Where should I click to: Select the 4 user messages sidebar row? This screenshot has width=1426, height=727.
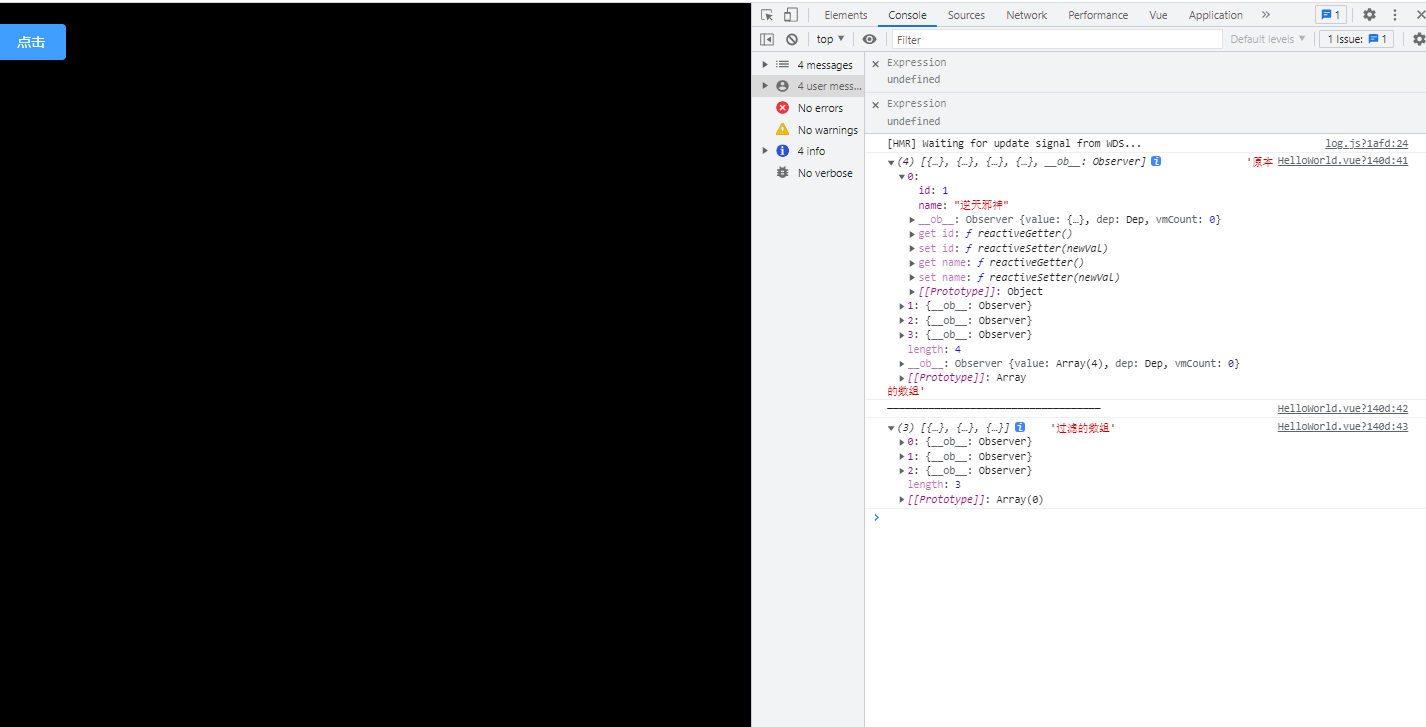809,86
